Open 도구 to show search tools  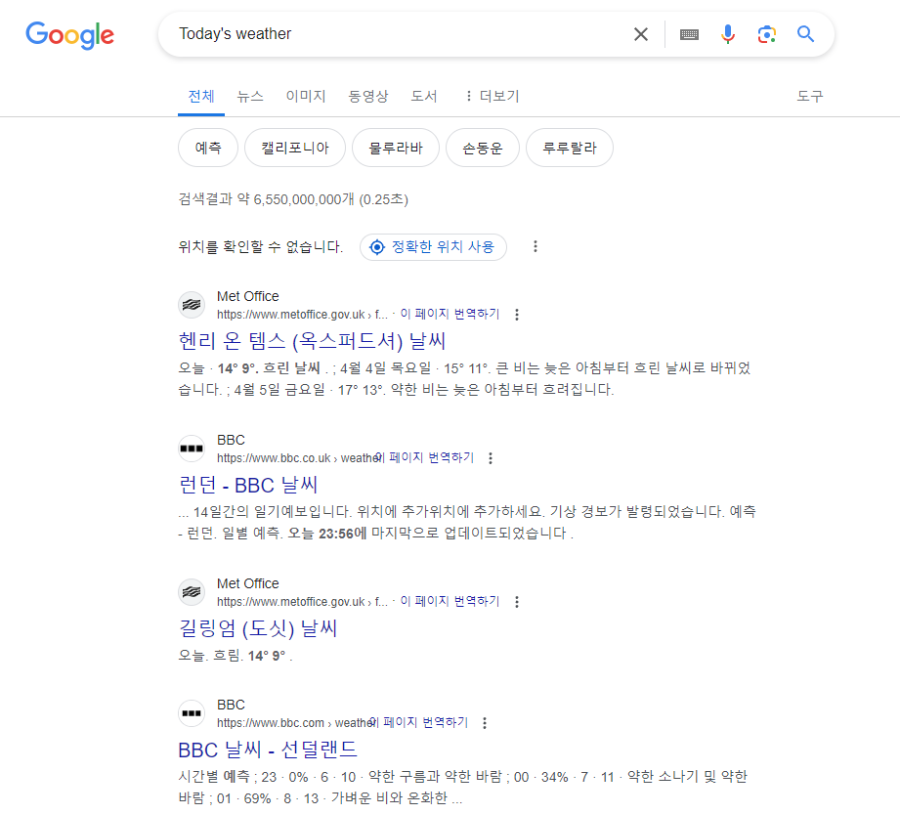tap(810, 96)
